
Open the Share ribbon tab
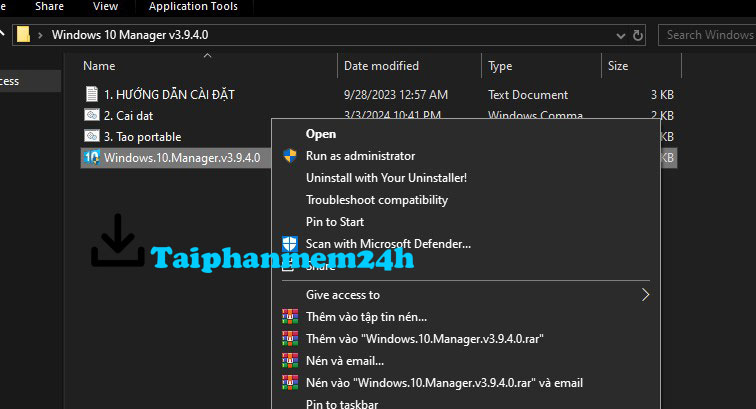pyautogui.click(x=49, y=6)
